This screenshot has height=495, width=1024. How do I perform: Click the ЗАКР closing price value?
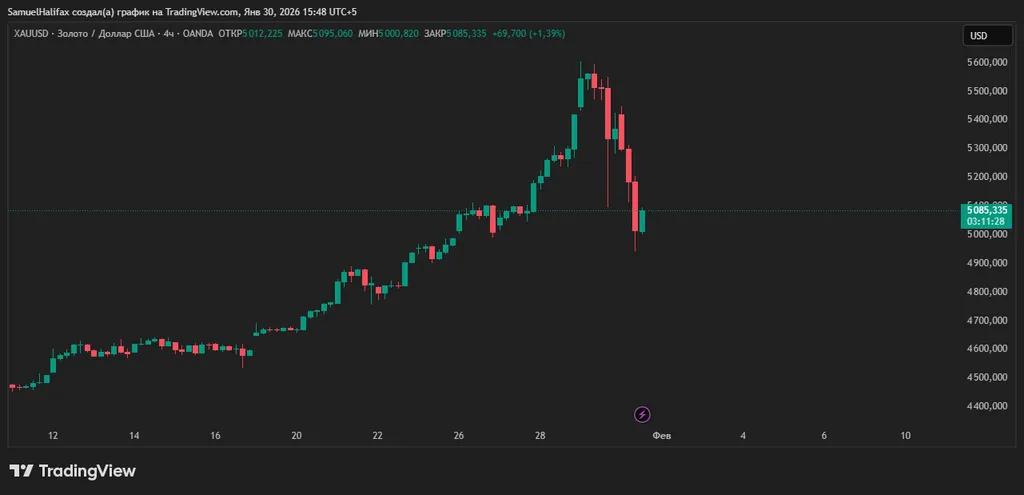click(x=463, y=33)
